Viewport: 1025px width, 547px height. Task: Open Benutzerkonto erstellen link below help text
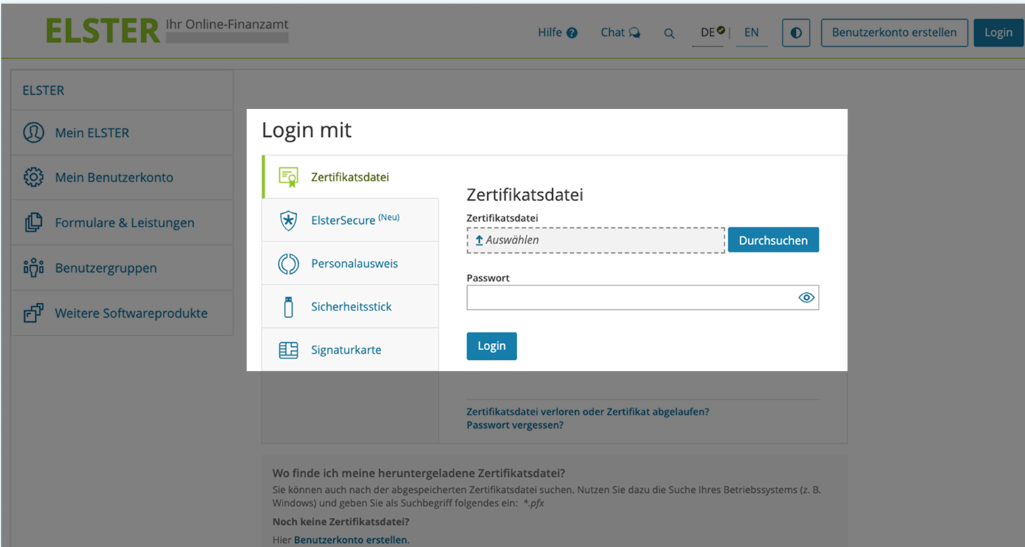[x=351, y=540]
